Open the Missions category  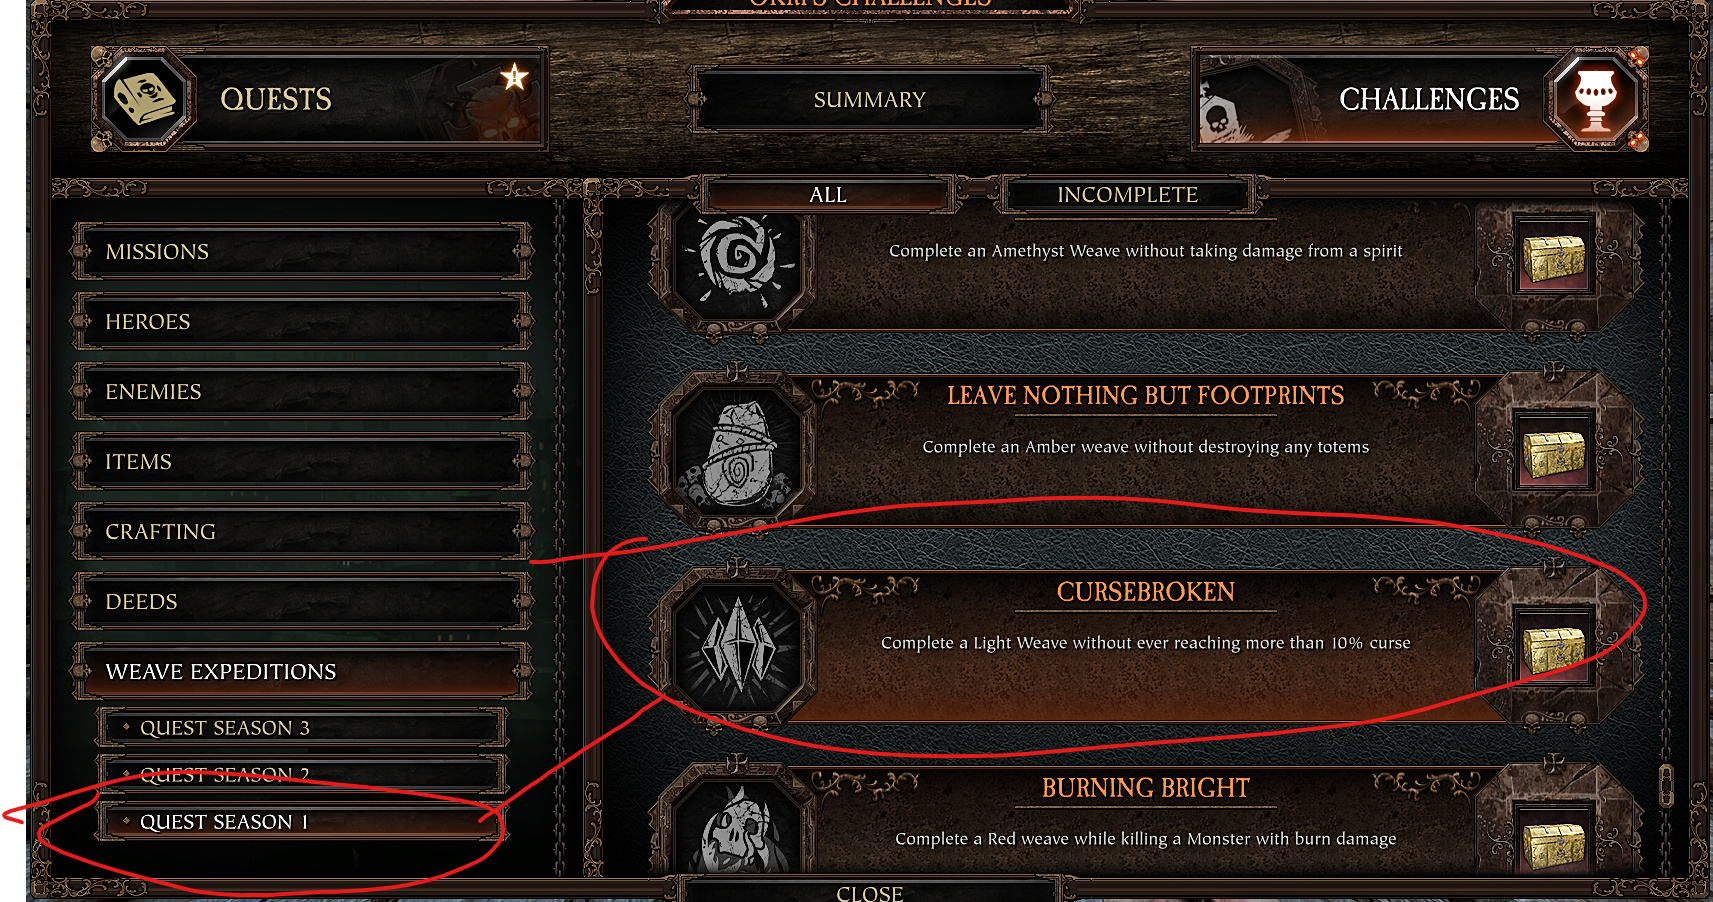click(302, 251)
